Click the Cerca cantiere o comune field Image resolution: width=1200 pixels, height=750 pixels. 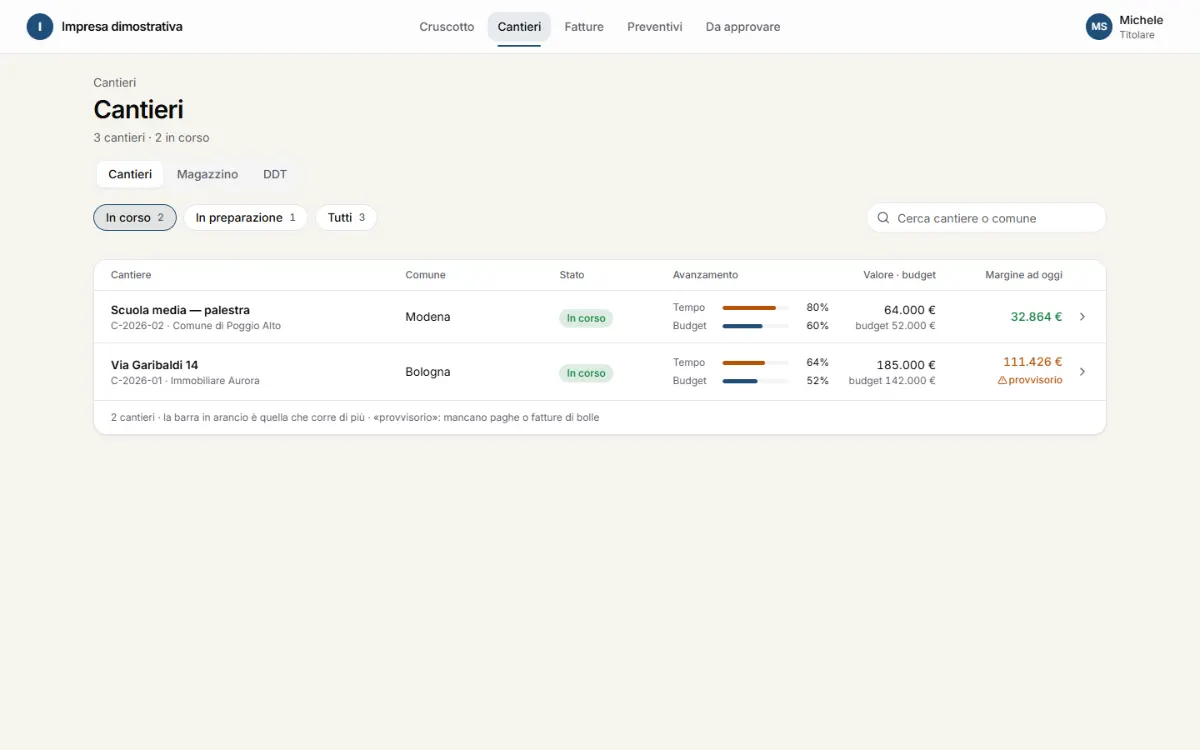coord(987,218)
